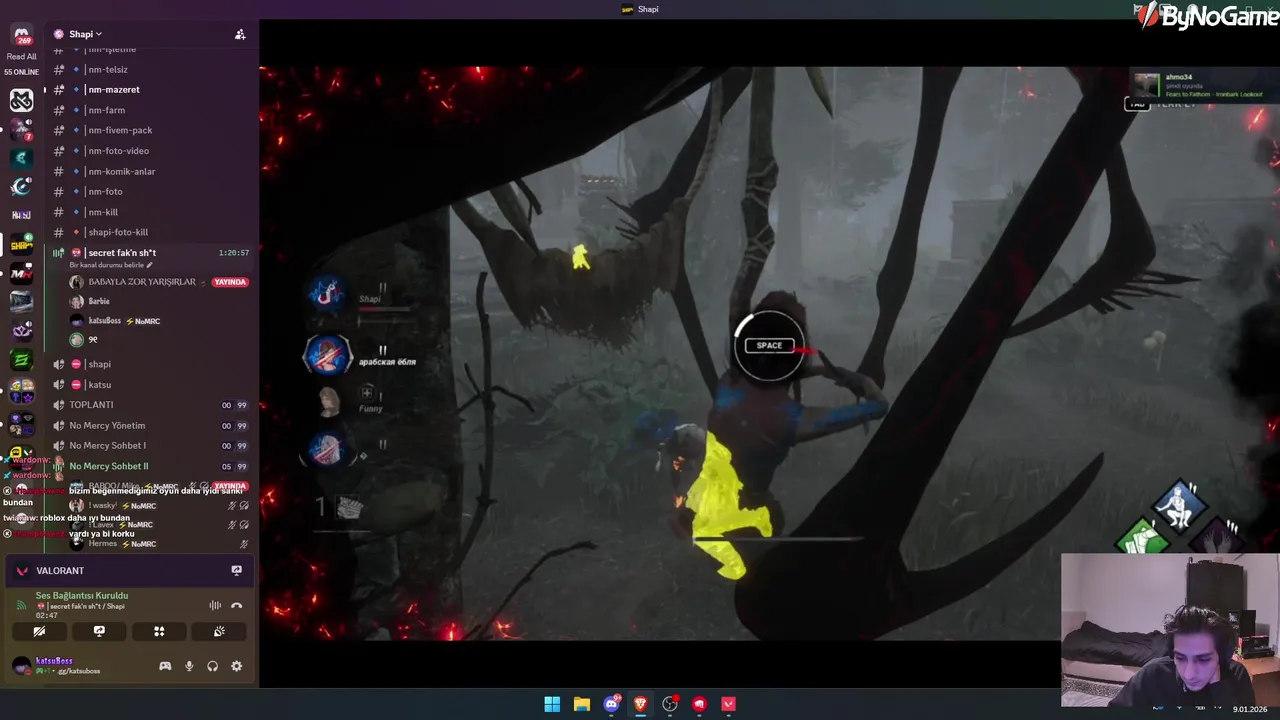Open the server icon with 7 badge

click(x=21, y=129)
